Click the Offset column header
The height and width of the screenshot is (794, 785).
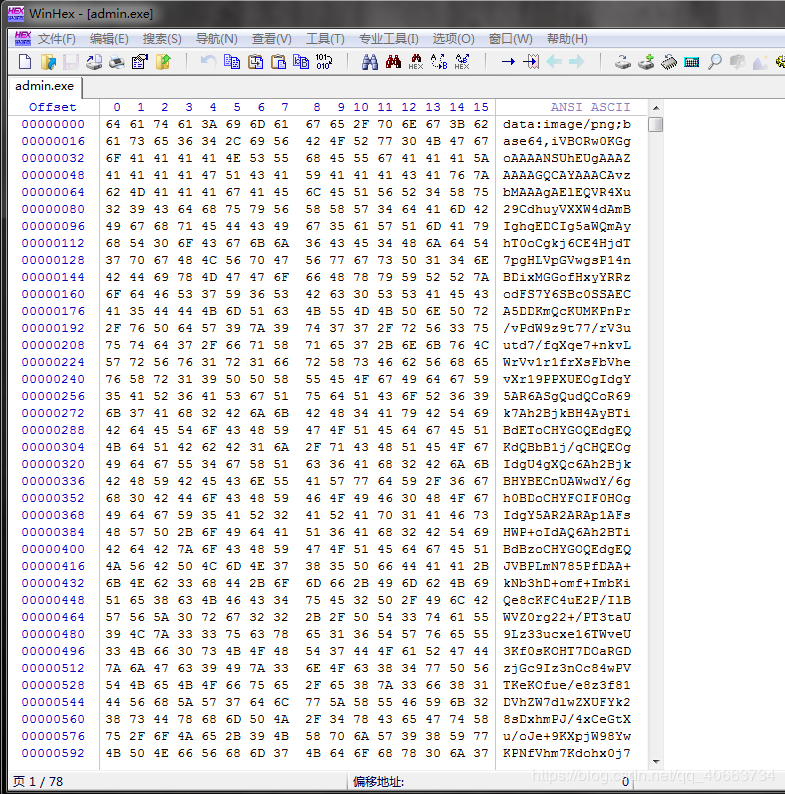[x=53, y=107]
